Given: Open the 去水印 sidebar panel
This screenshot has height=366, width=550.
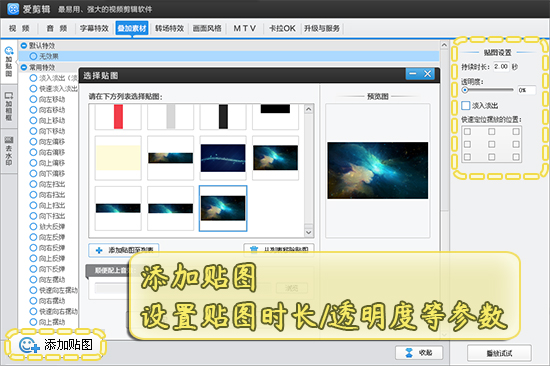Looking at the screenshot, I should (x=9, y=151).
